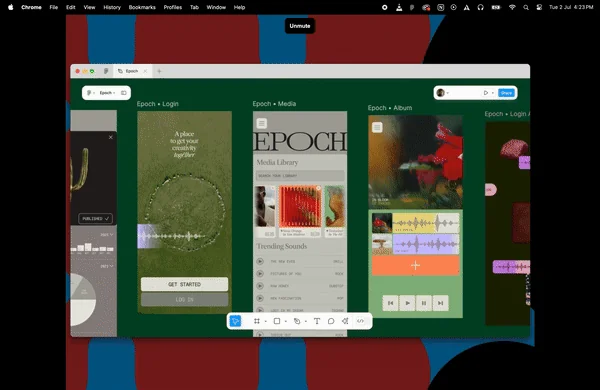Viewport: 600px width, 390px height.
Task: Open Pen tool options dropdown
Action: (305, 321)
